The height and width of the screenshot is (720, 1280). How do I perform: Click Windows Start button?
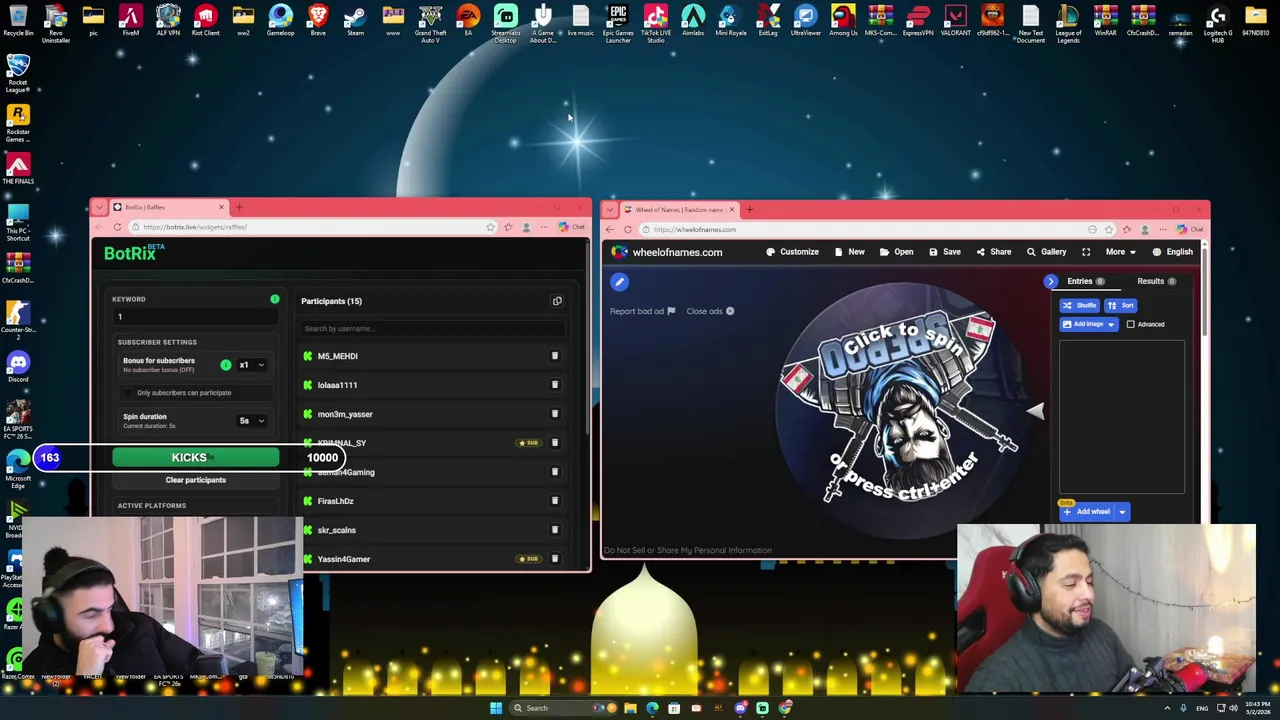(x=495, y=708)
